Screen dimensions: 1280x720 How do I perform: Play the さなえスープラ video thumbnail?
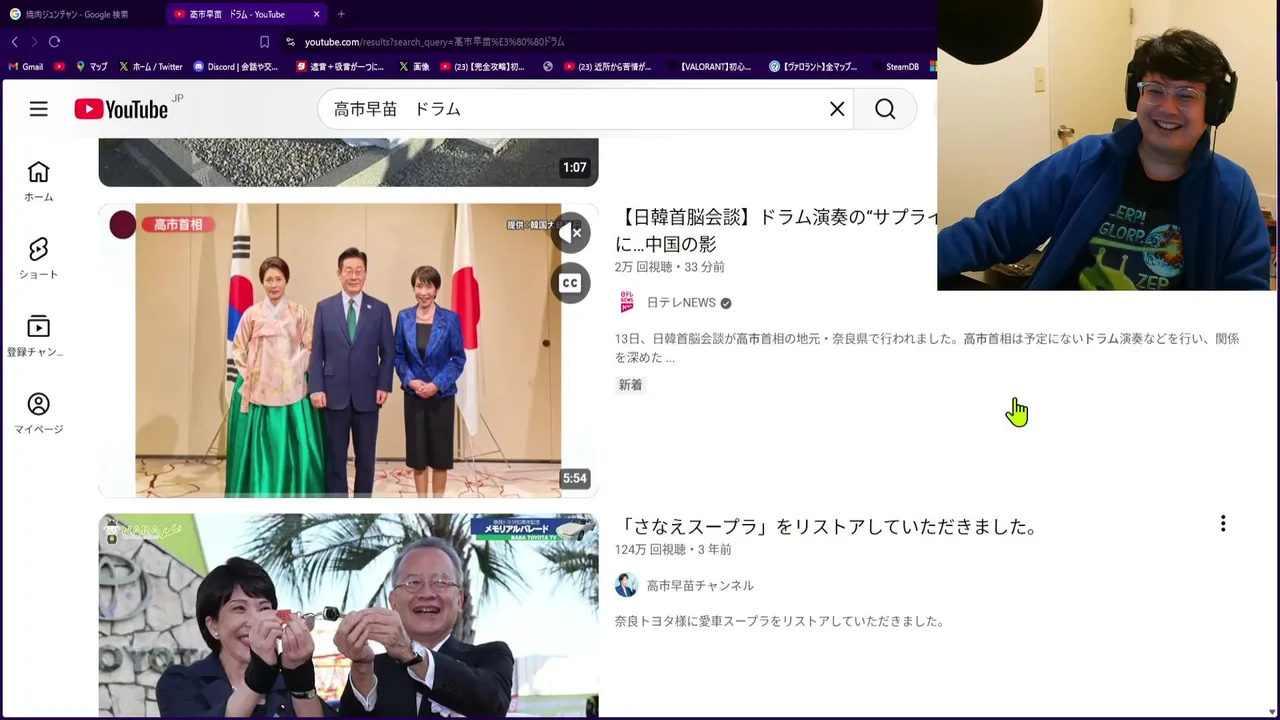348,615
